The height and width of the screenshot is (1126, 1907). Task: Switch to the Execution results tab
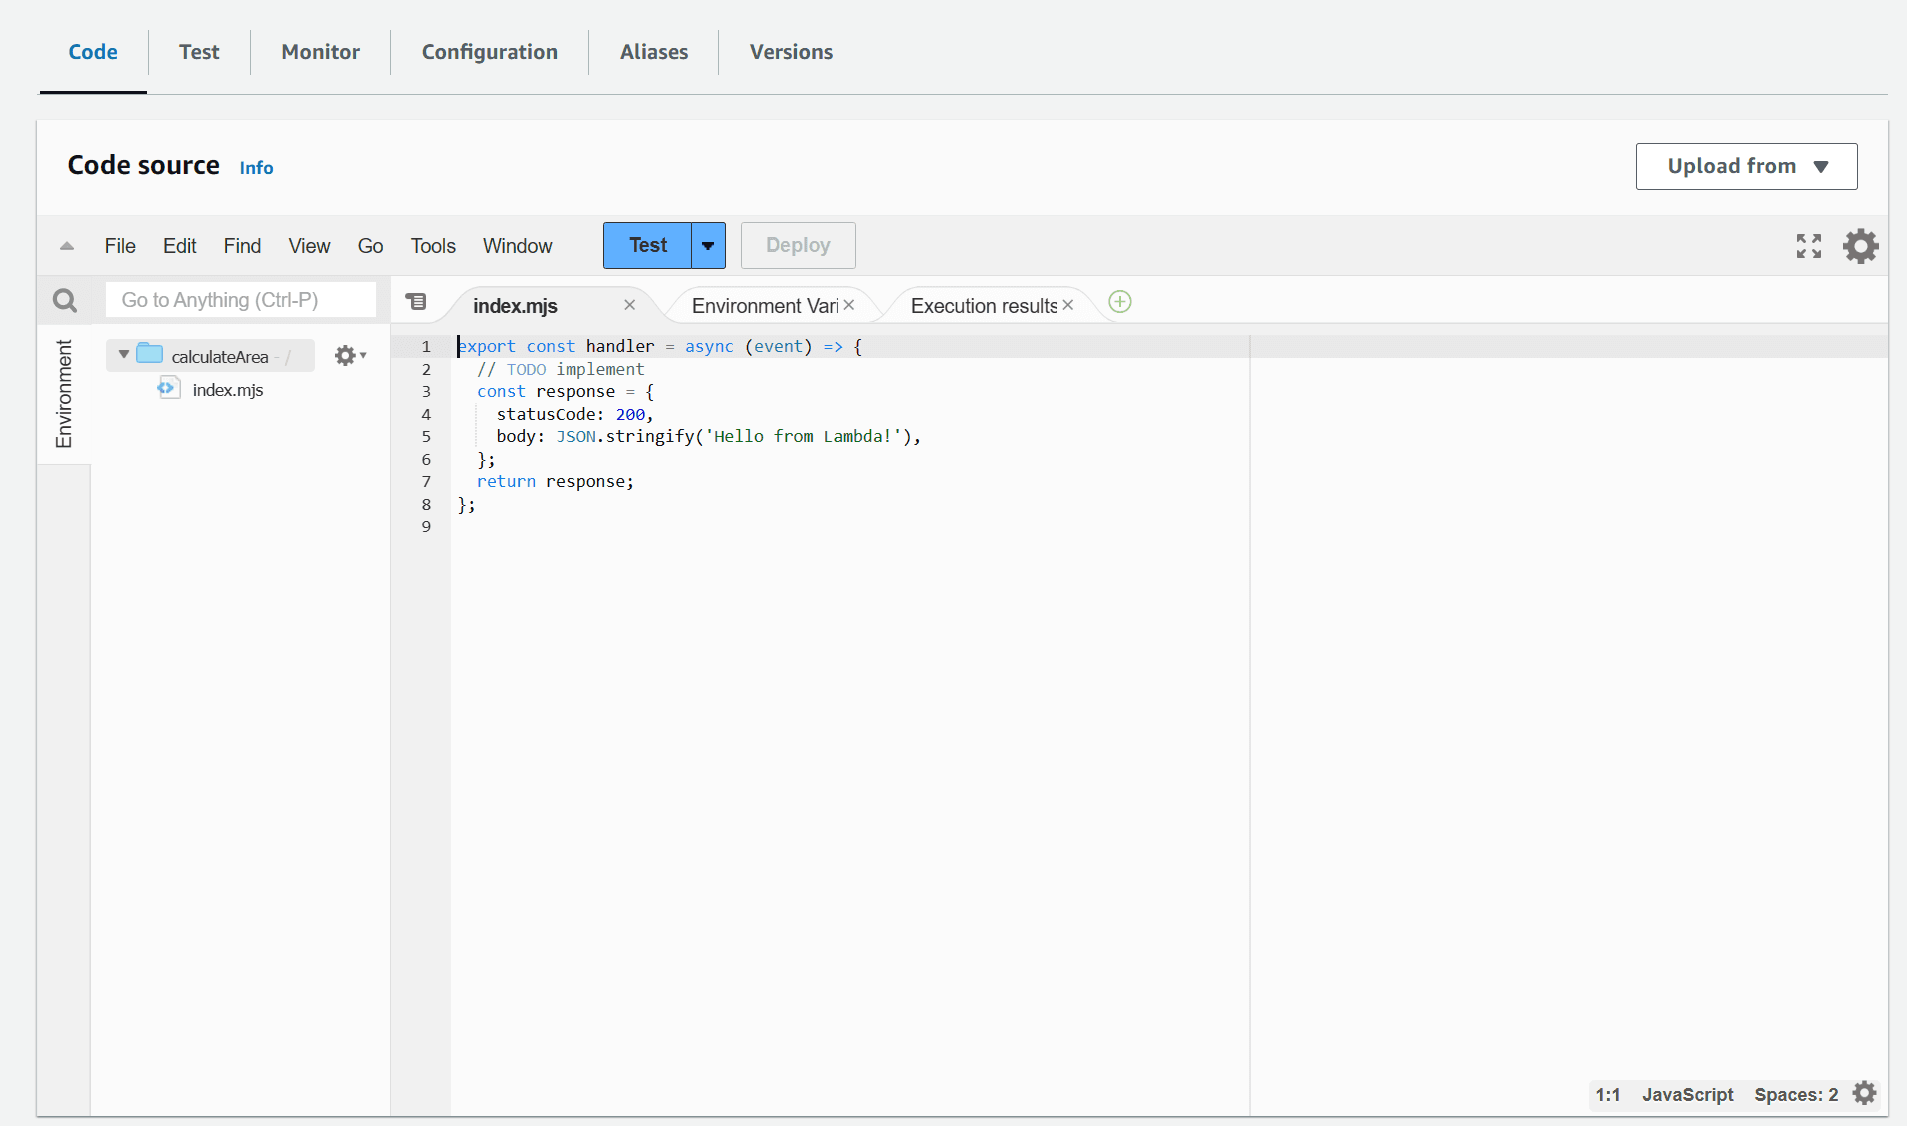click(984, 306)
